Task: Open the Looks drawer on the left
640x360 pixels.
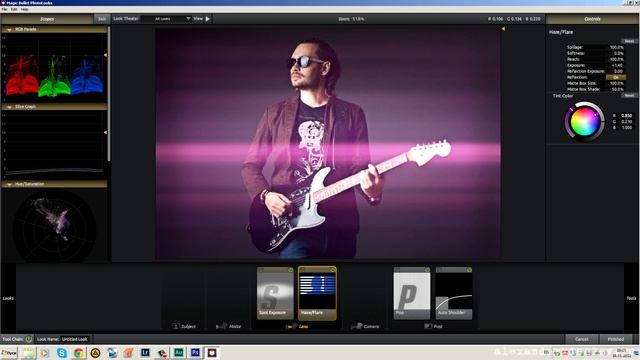Action: coord(8,298)
